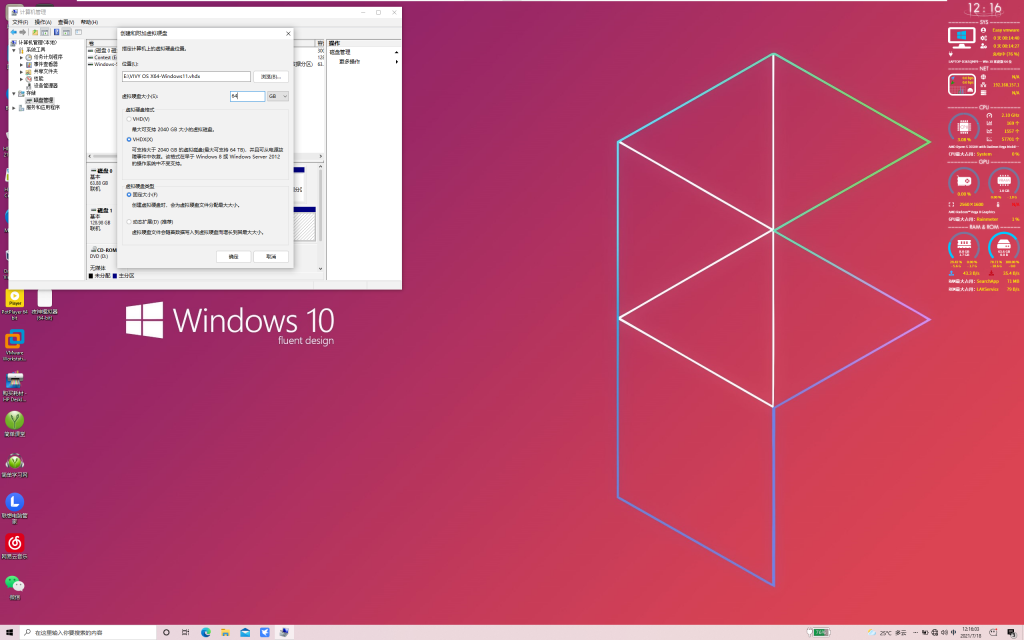Open the Windows Start menu
The height and width of the screenshot is (640, 1024).
click(9, 632)
